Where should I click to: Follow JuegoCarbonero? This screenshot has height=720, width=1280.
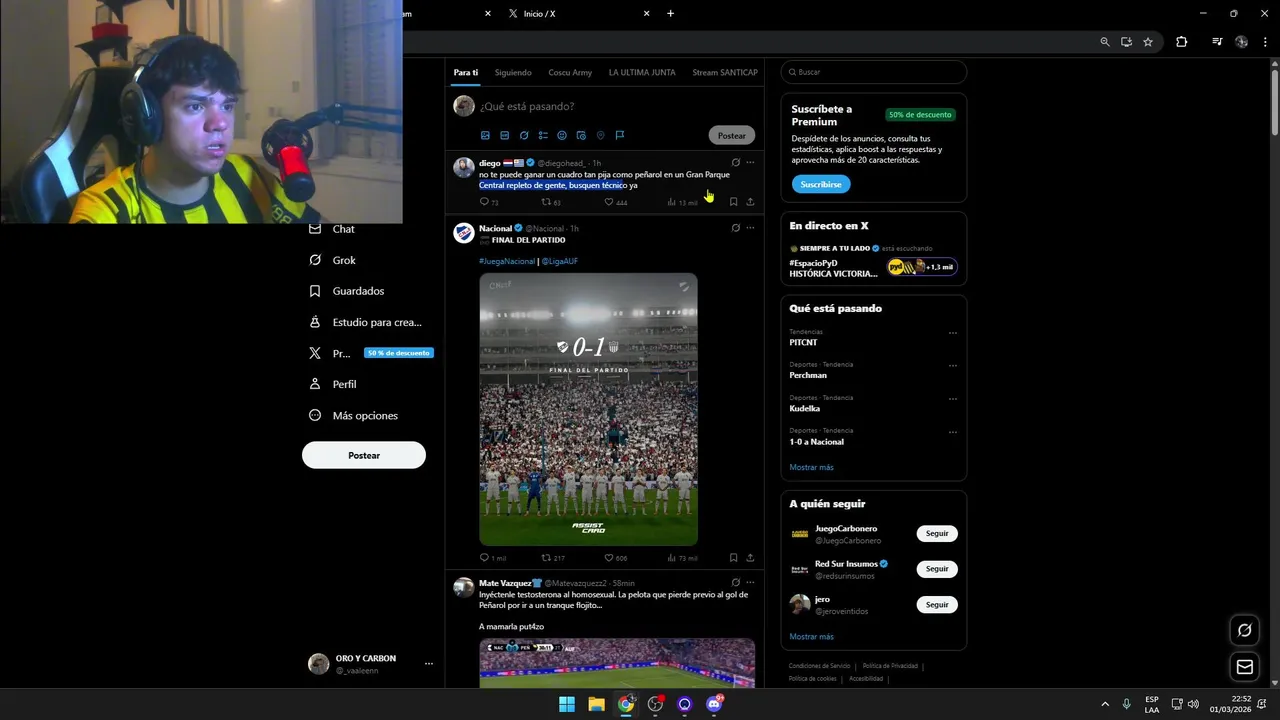[937, 534]
